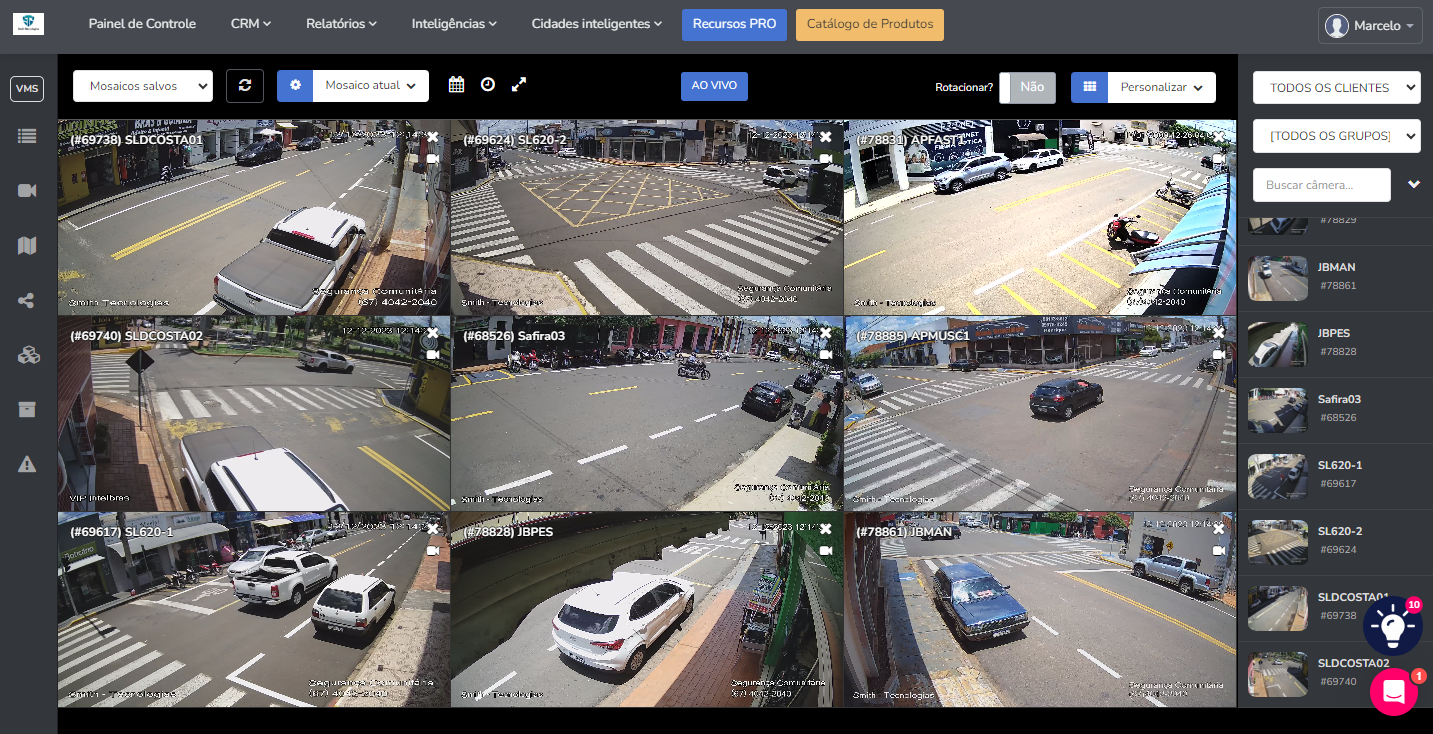Image resolution: width=1433 pixels, height=734 pixels.
Task: Click the warning alerts icon in sidebar
Action: click(27, 464)
